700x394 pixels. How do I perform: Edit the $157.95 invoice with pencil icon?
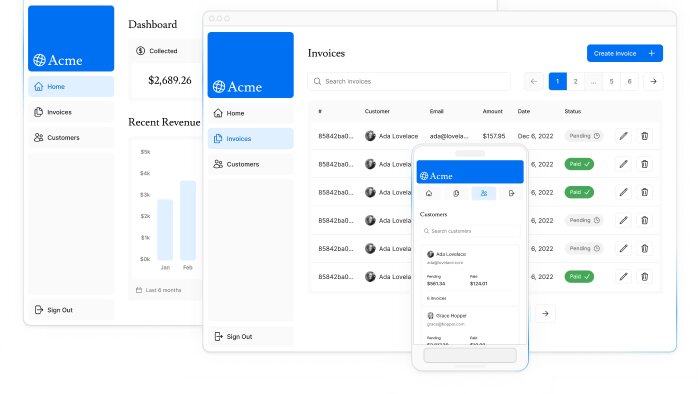pyautogui.click(x=623, y=136)
